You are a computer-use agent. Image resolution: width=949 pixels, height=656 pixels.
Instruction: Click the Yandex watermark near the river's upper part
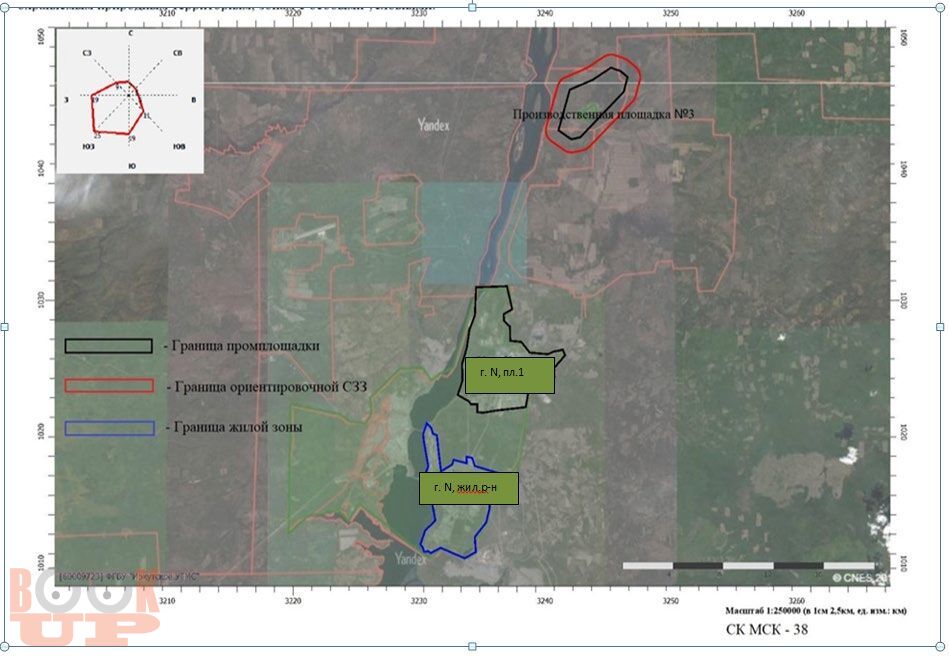[x=433, y=125]
